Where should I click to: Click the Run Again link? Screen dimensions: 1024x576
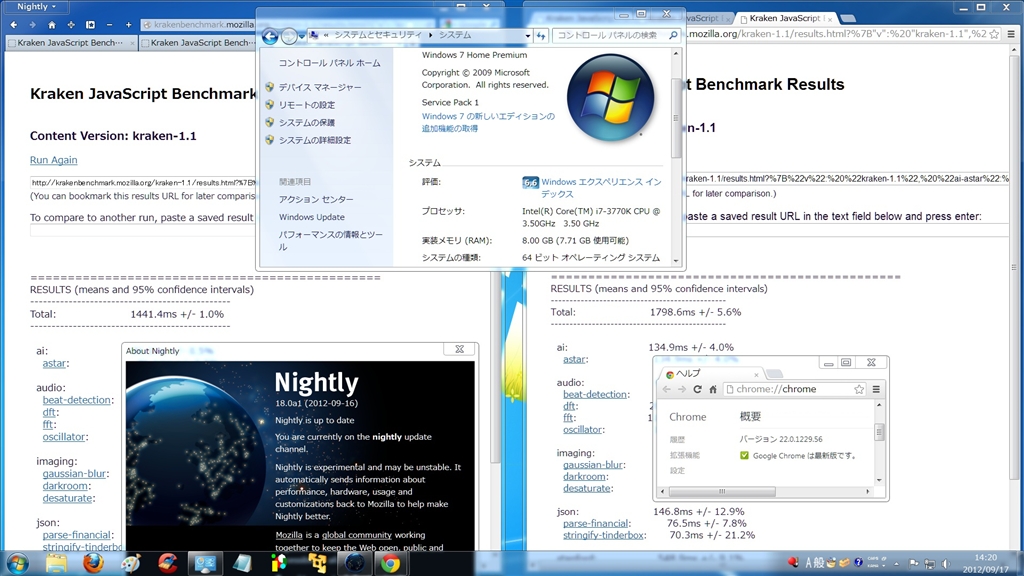click(x=53, y=160)
